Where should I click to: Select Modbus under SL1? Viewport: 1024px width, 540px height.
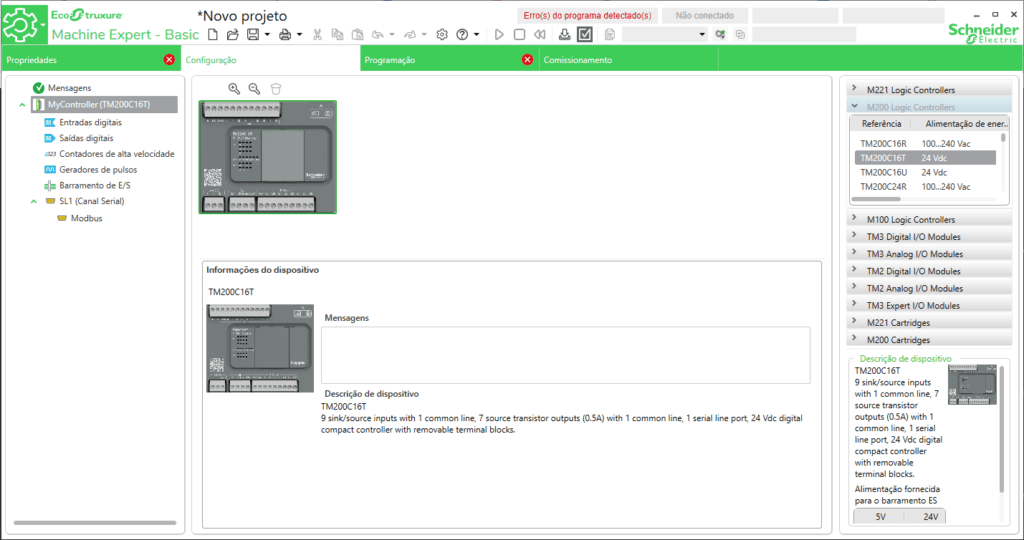click(x=86, y=218)
